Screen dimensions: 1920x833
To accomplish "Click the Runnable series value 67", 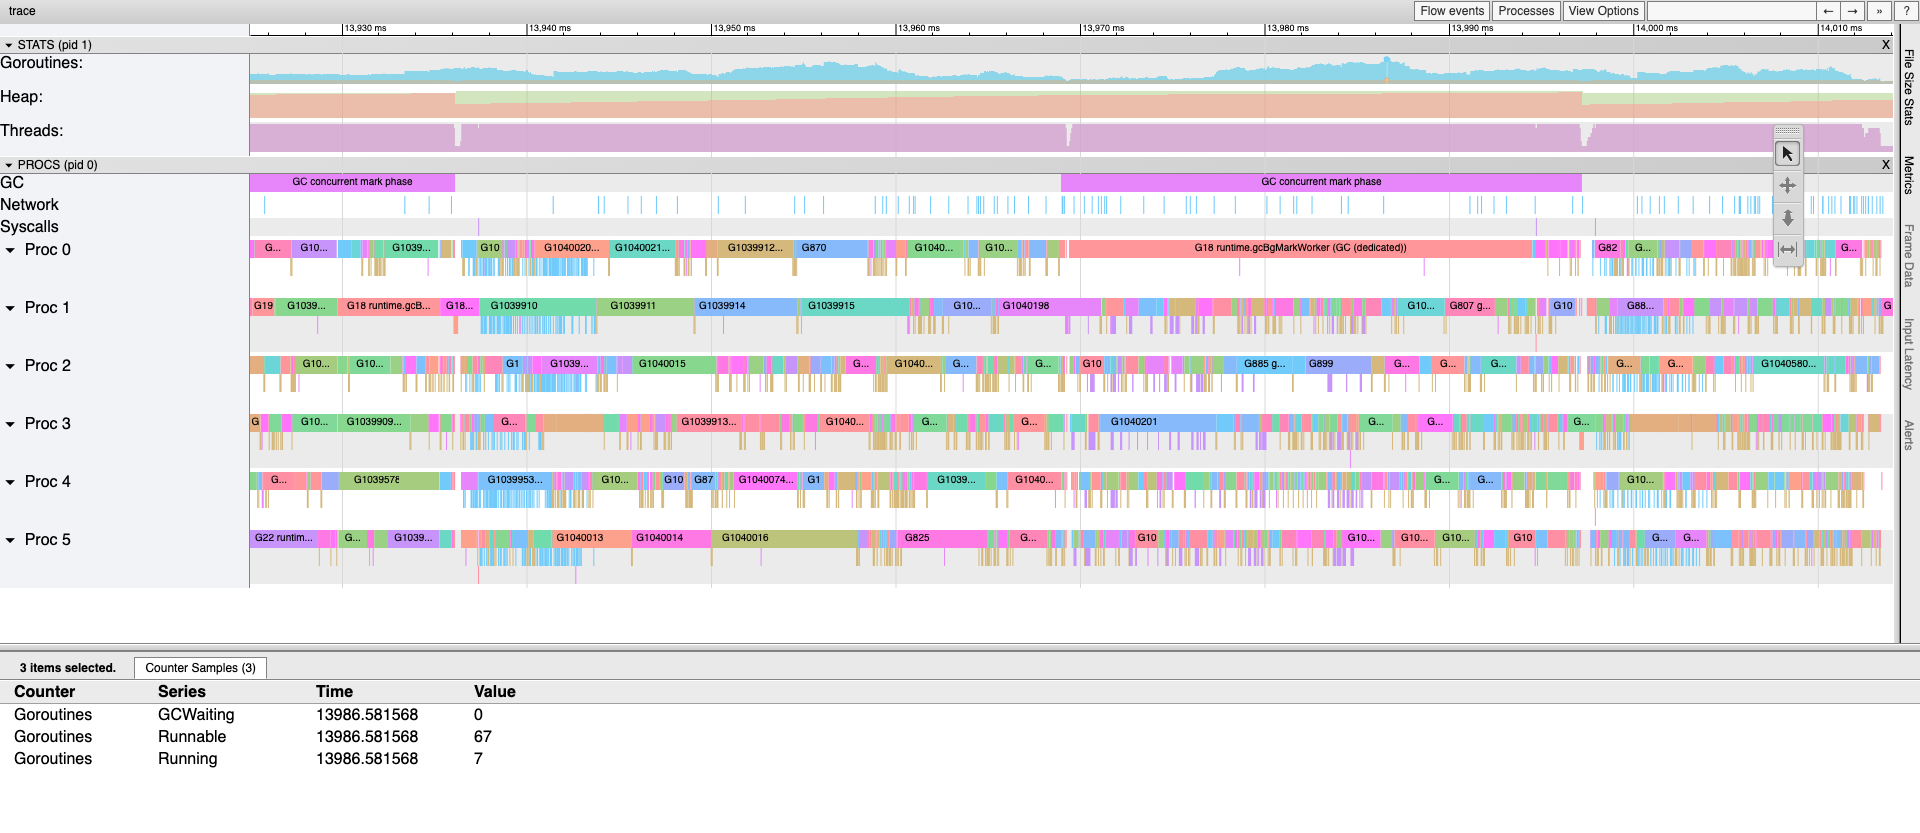I will coord(483,737).
